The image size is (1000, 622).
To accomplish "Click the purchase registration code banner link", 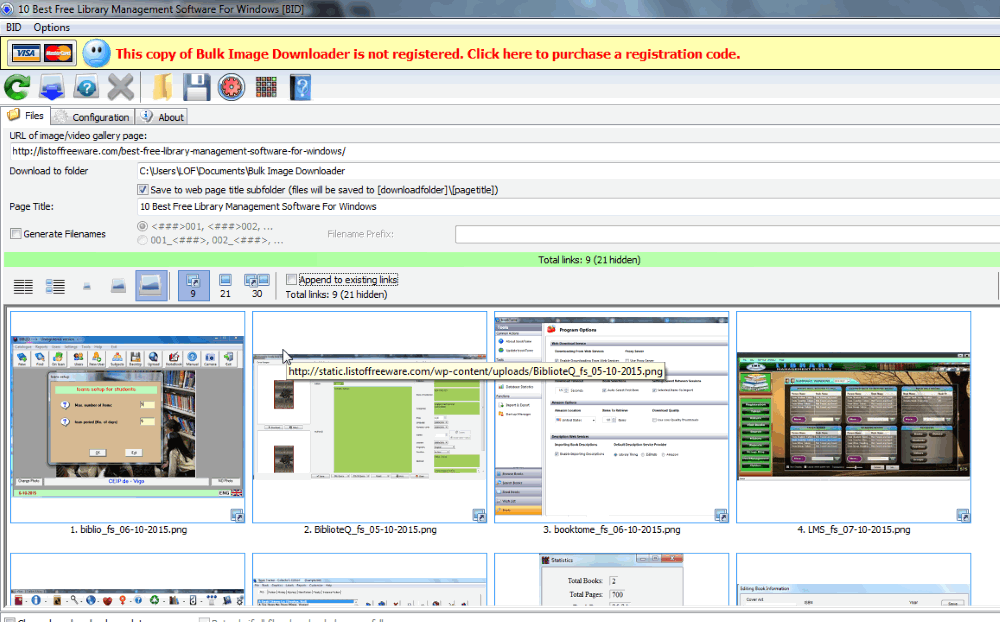I will tap(428, 54).
